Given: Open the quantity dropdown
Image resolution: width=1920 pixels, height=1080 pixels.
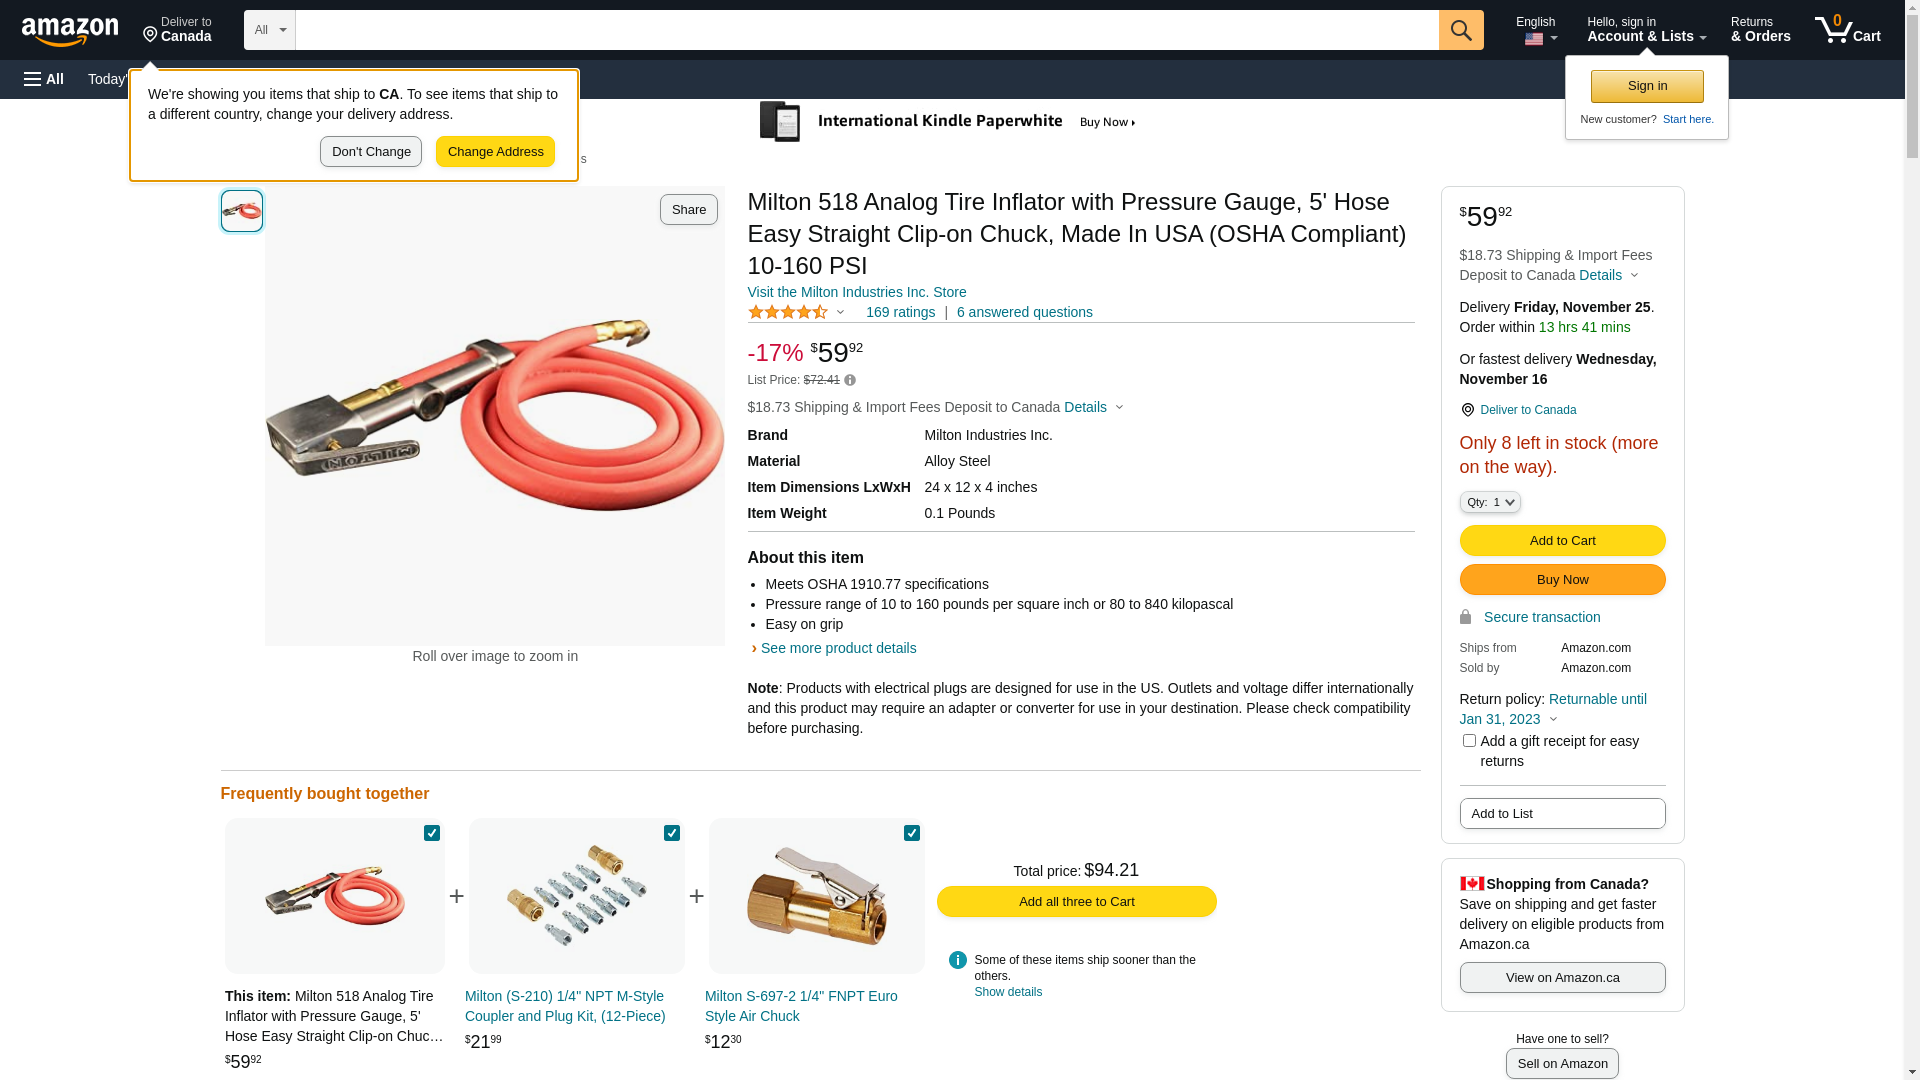Looking at the screenshot, I should (x=1489, y=502).
